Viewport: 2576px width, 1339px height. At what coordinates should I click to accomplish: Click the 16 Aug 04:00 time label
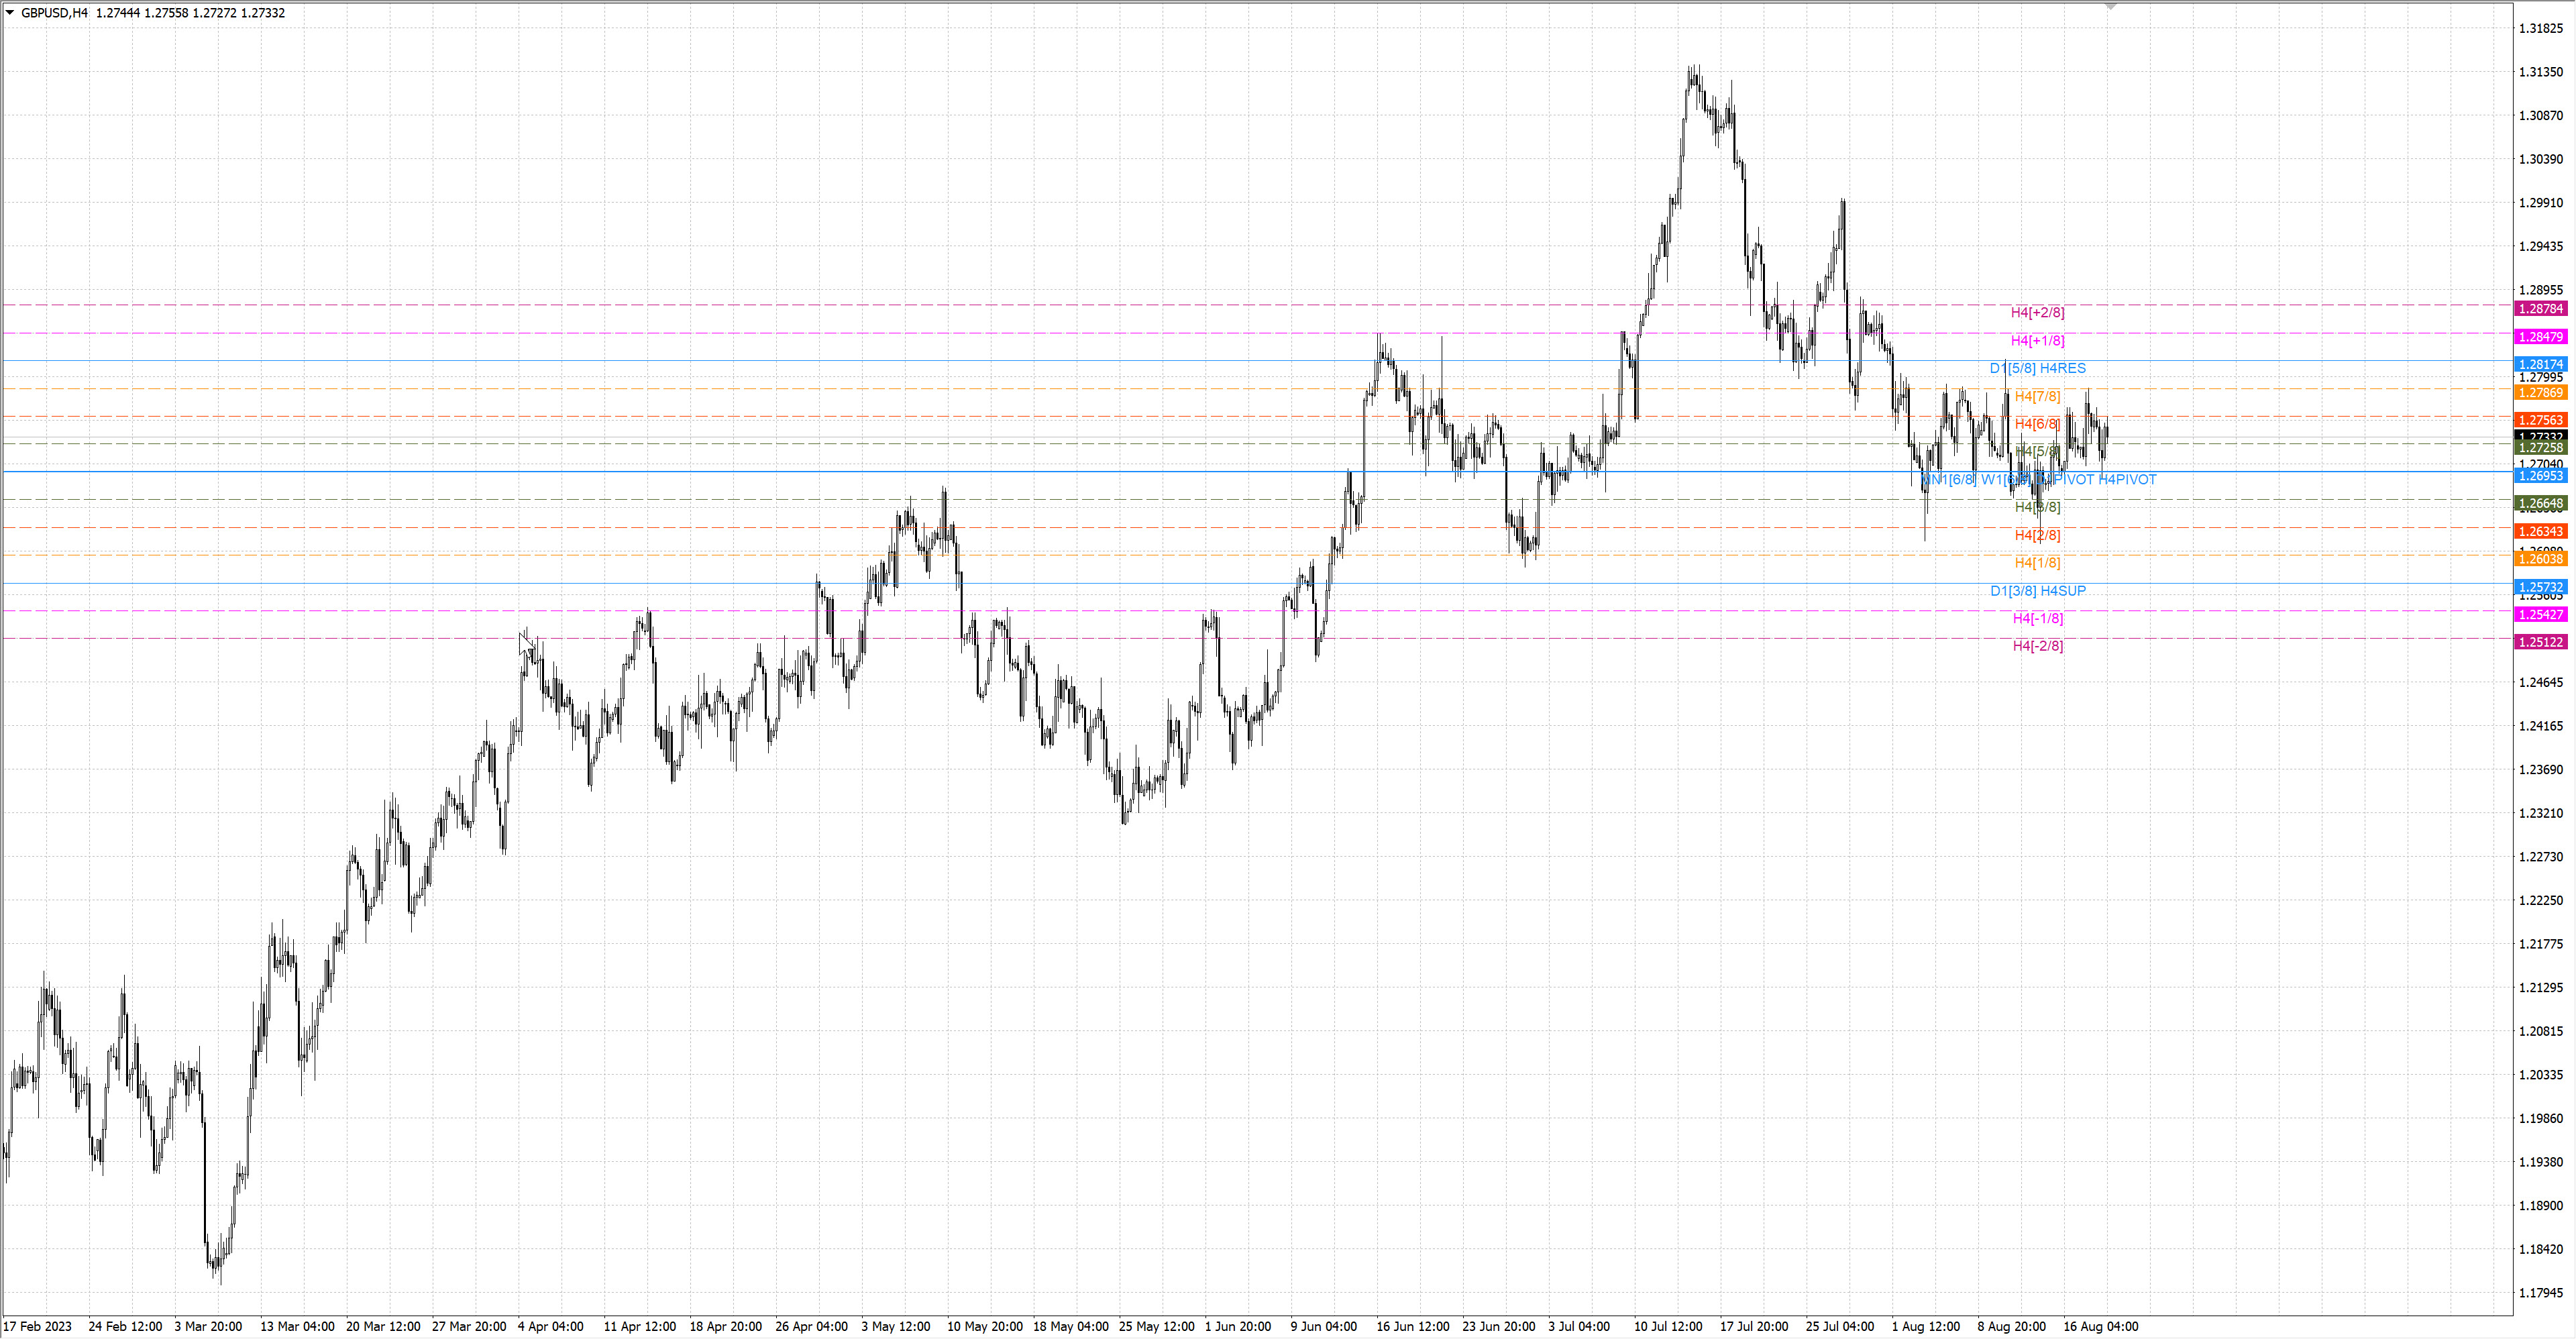click(2100, 1326)
